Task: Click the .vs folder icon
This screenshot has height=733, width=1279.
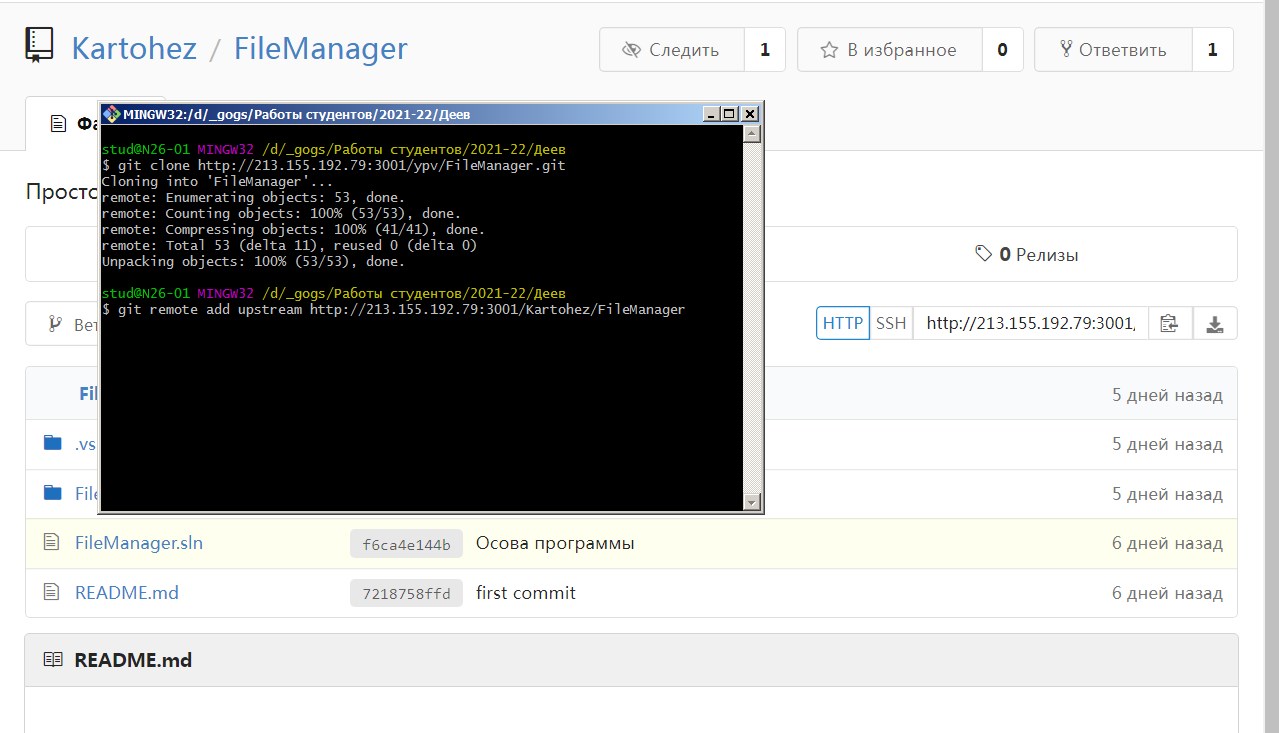Action: 53,444
